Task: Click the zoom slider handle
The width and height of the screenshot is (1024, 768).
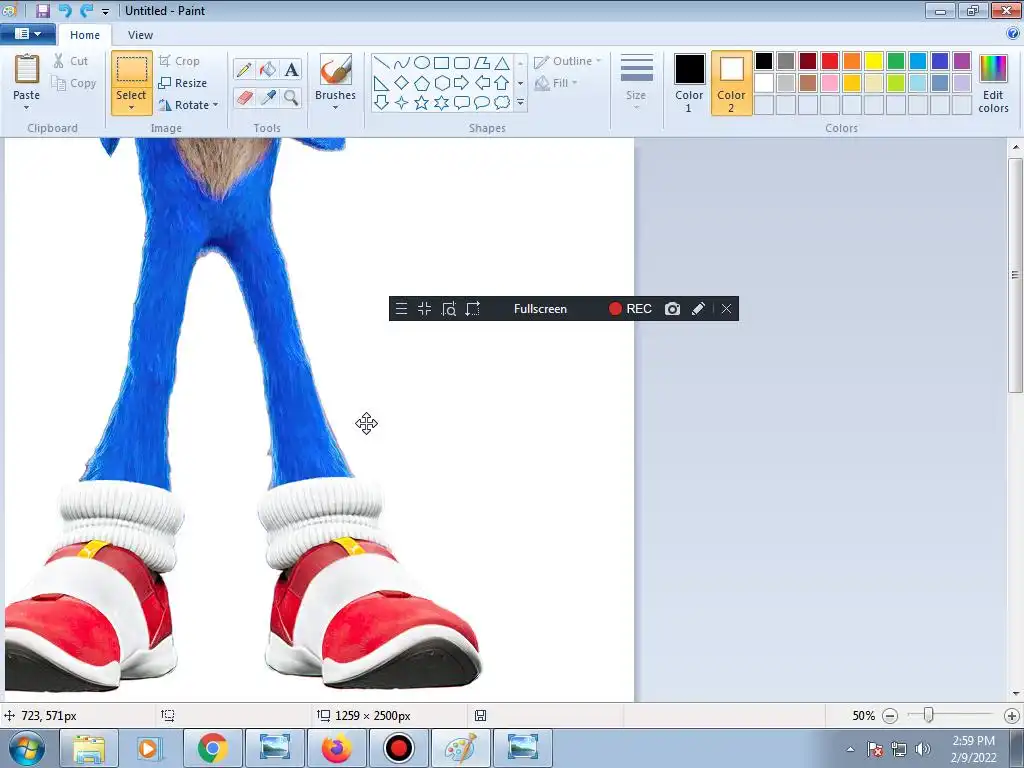Action: (928, 716)
